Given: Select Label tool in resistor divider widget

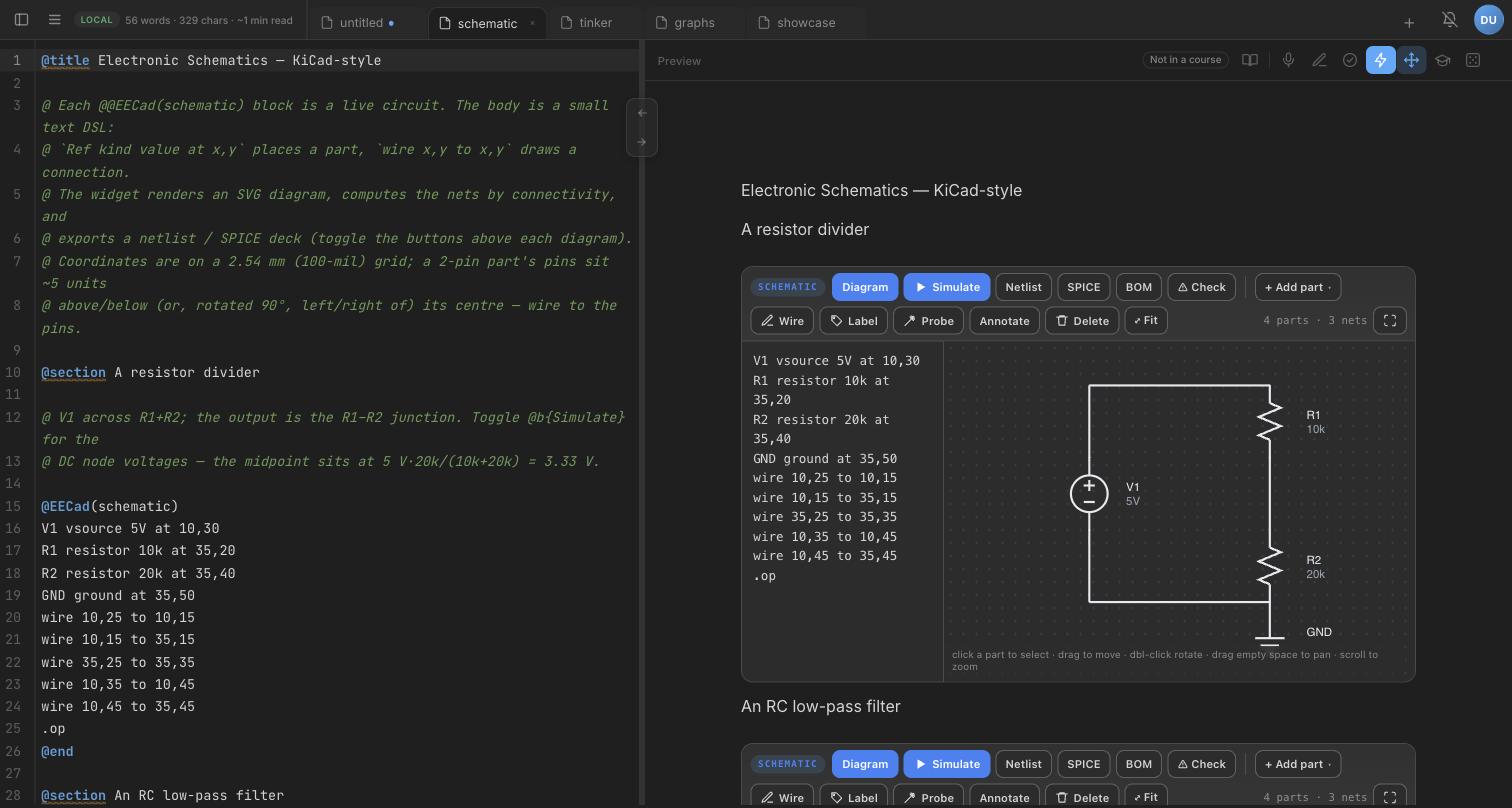Looking at the screenshot, I should pos(853,321).
